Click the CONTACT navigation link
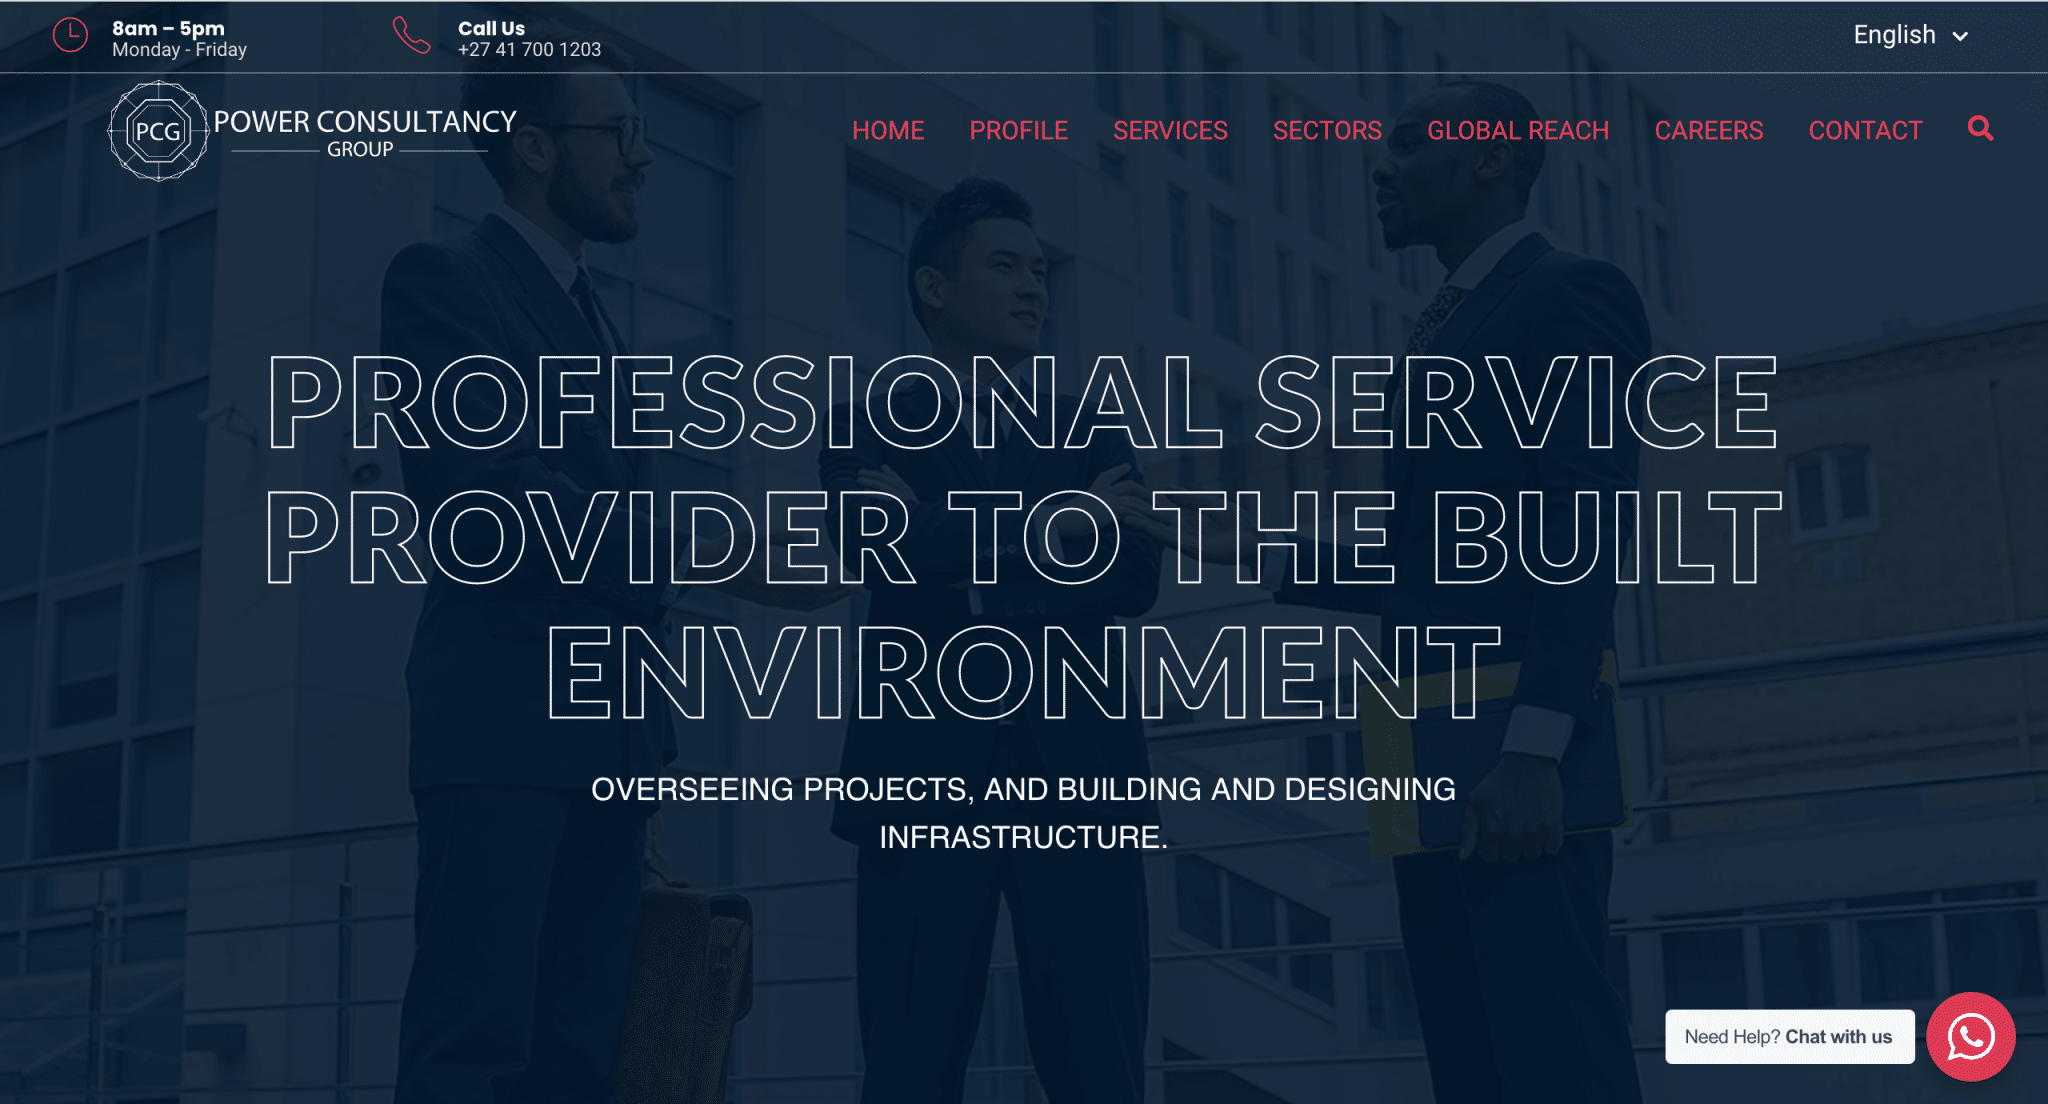This screenshot has width=2048, height=1104. coord(1866,131)
